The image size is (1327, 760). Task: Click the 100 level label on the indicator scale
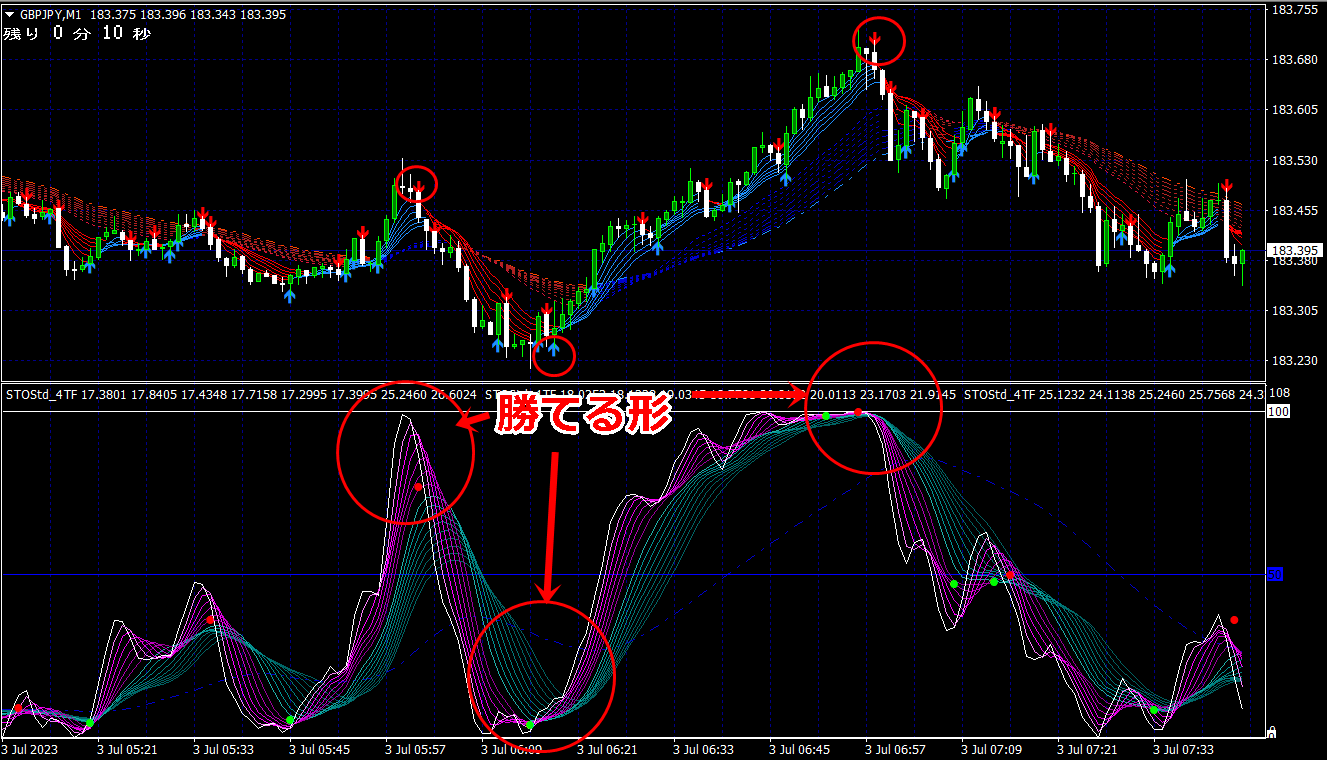point(1276,412)
